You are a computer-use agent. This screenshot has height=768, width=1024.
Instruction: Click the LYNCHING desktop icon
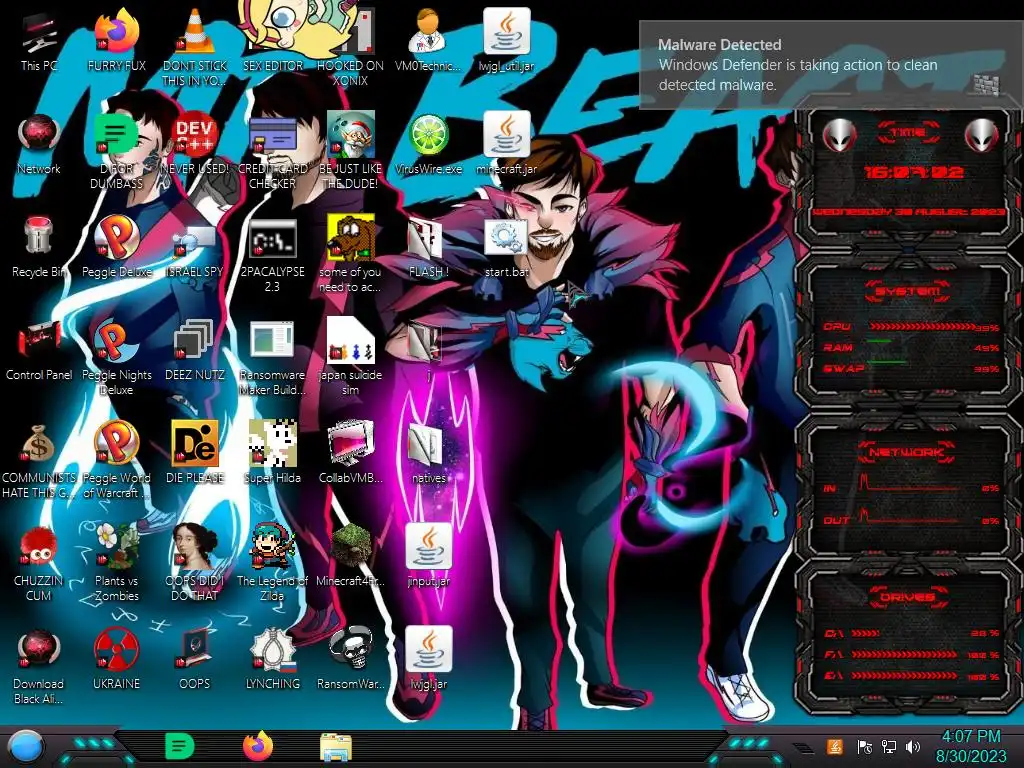[272, 660]
